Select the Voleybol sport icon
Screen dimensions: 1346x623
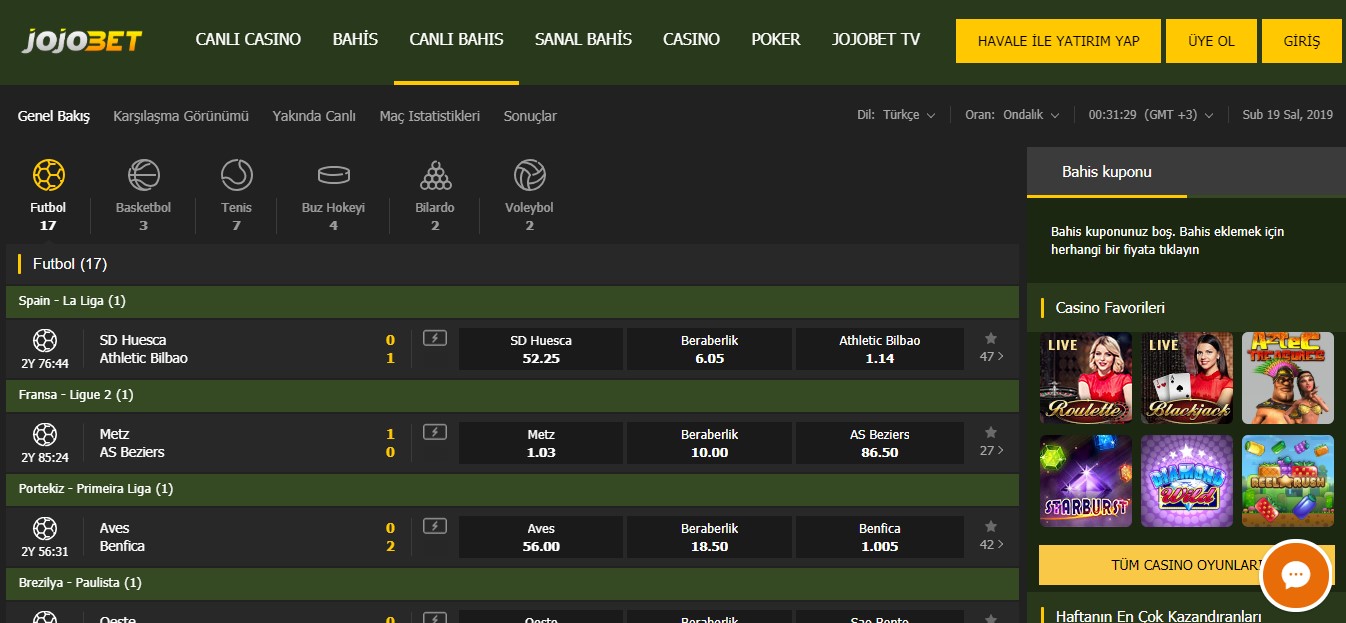tap(529, 176)
